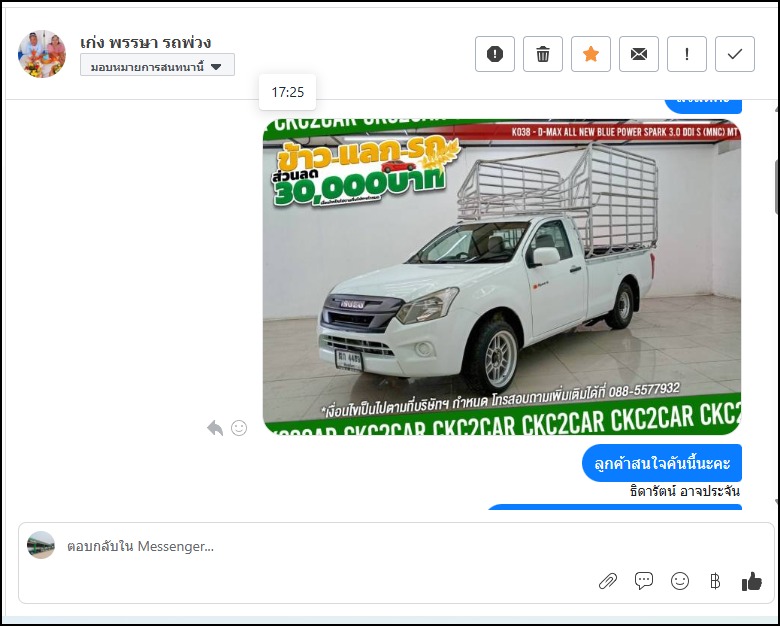The height and width of the screenshot is (626, 780).
Task: Open emoji picker in reply box
Action: (680, 581)
